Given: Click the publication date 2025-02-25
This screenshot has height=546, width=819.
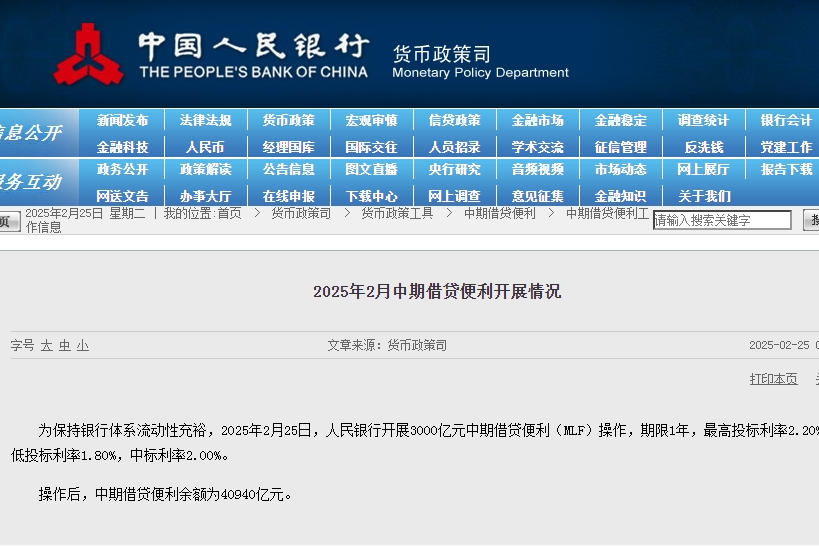Looking at the screenshot, I should (779, 345).
